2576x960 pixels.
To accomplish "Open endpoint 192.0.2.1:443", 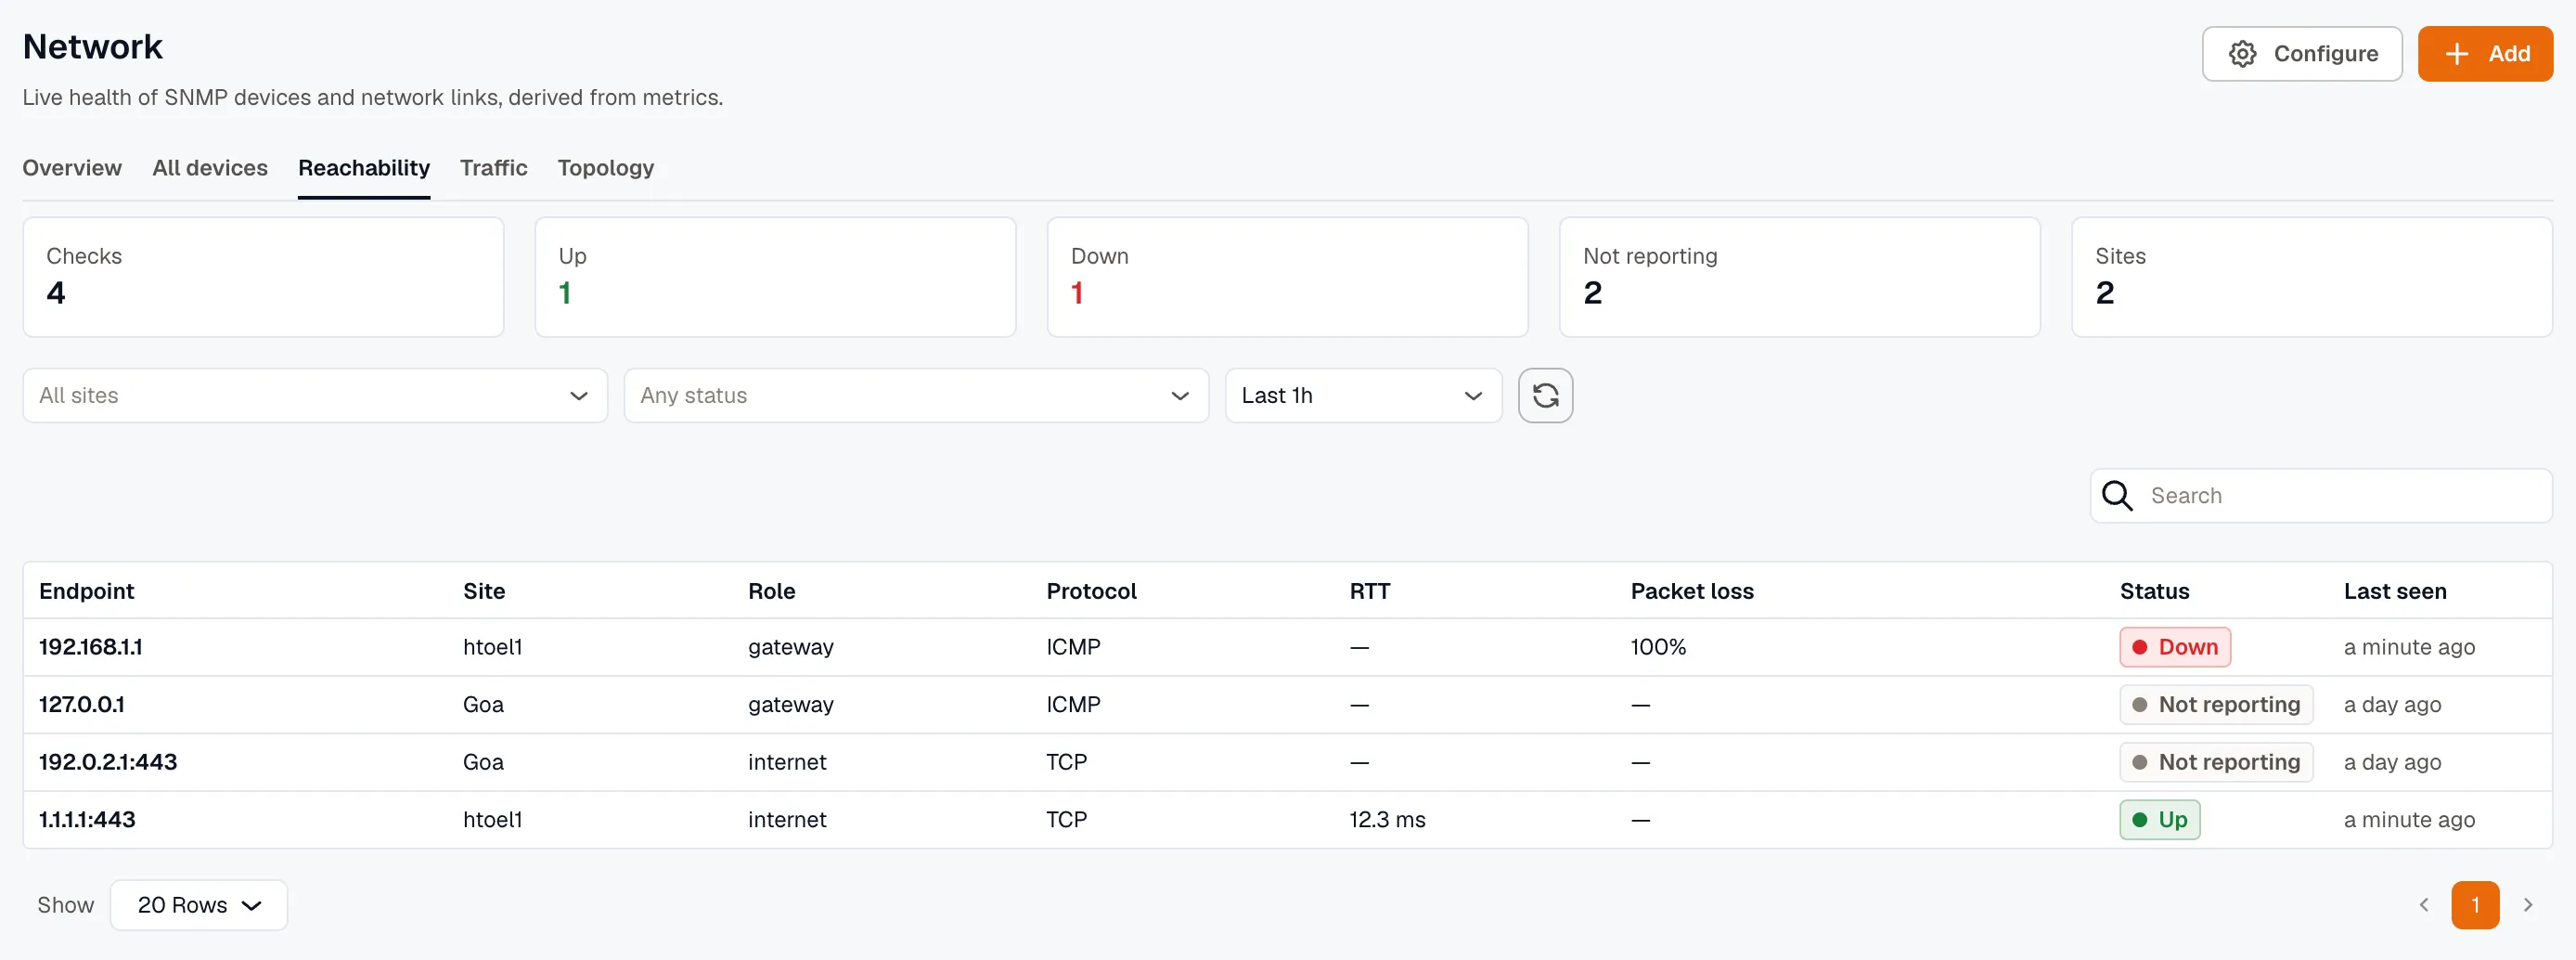I will click(x=108, y=762).
